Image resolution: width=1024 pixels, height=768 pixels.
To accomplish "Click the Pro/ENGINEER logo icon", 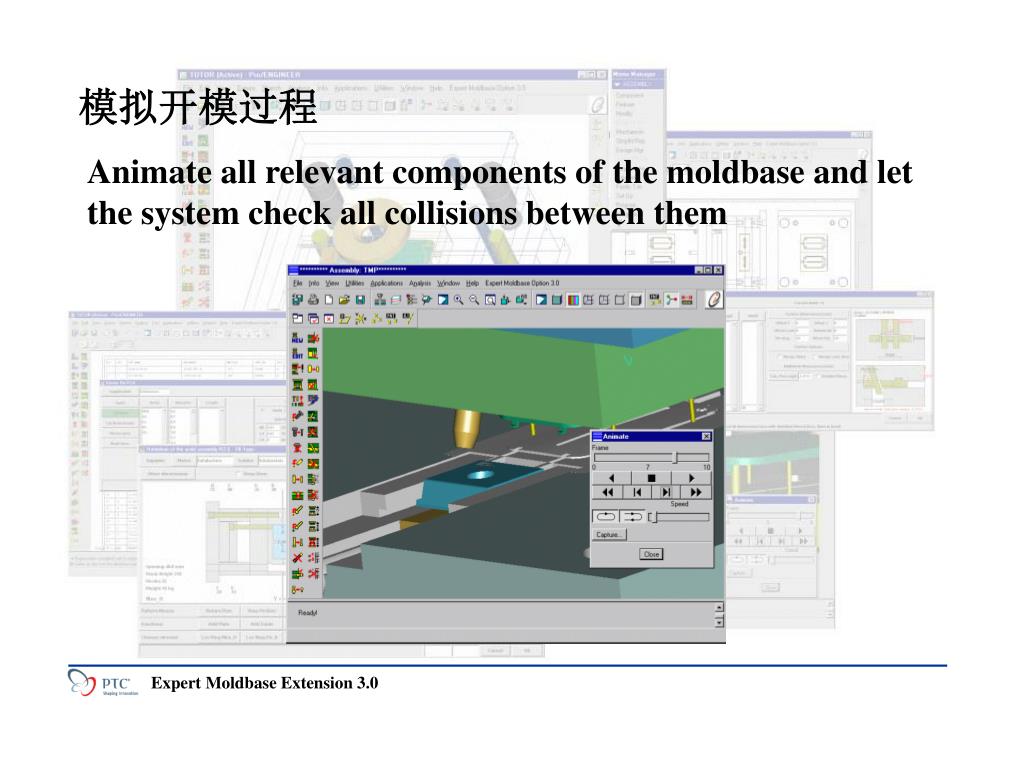I will click(x=714, y=300).
